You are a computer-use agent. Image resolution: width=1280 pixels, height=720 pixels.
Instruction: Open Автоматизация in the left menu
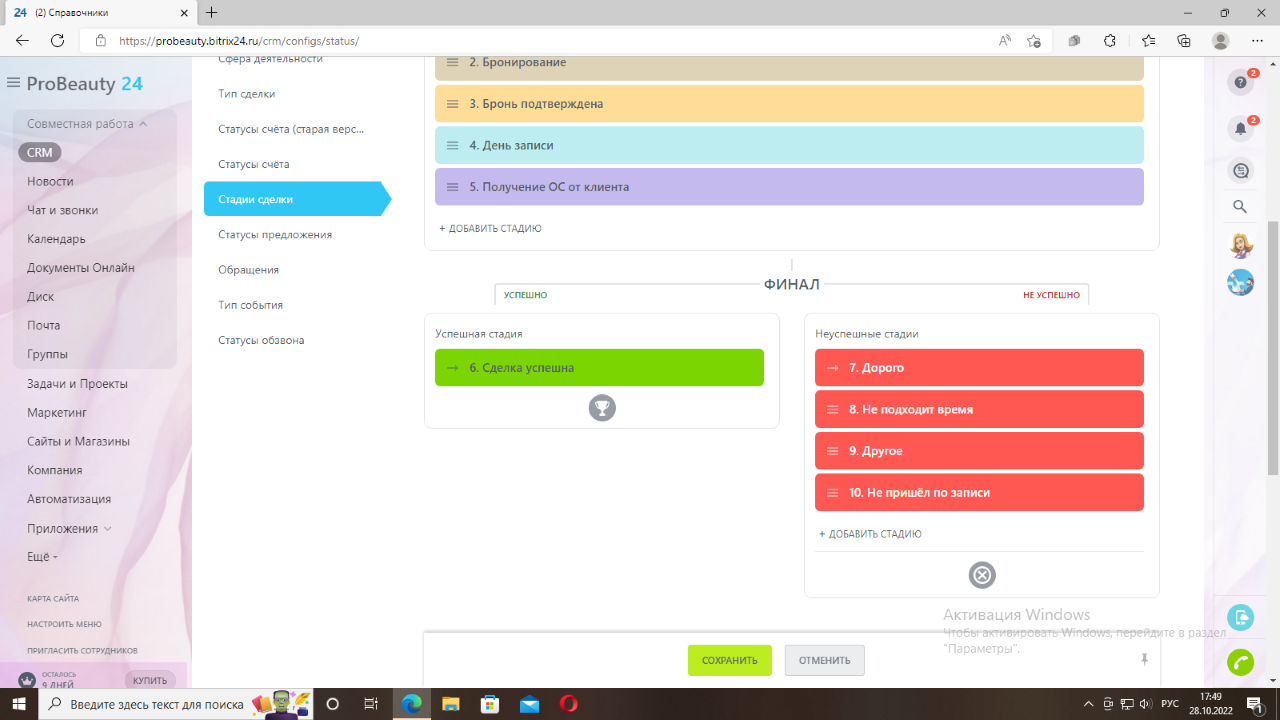point(69,499)
